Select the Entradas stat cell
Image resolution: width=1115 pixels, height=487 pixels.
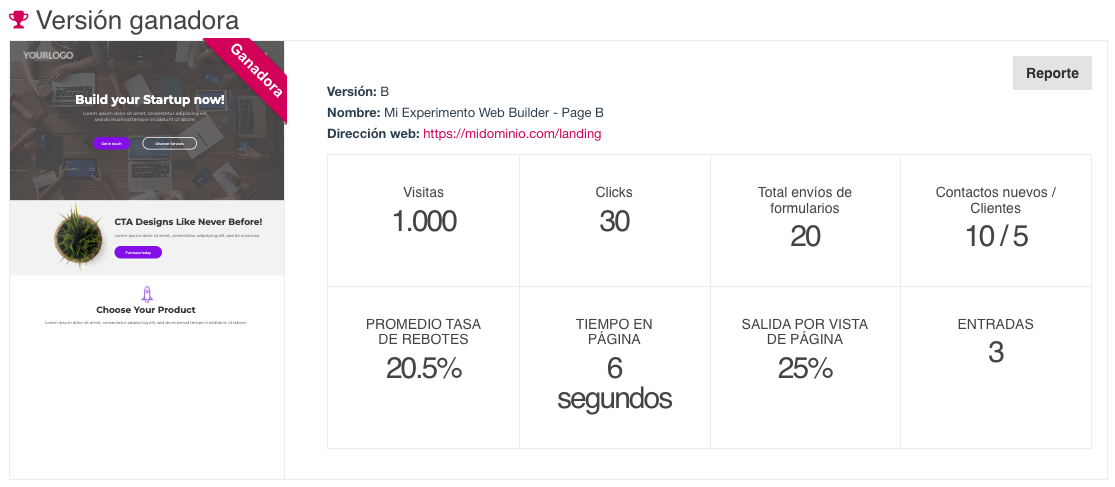tap(996, 368)
